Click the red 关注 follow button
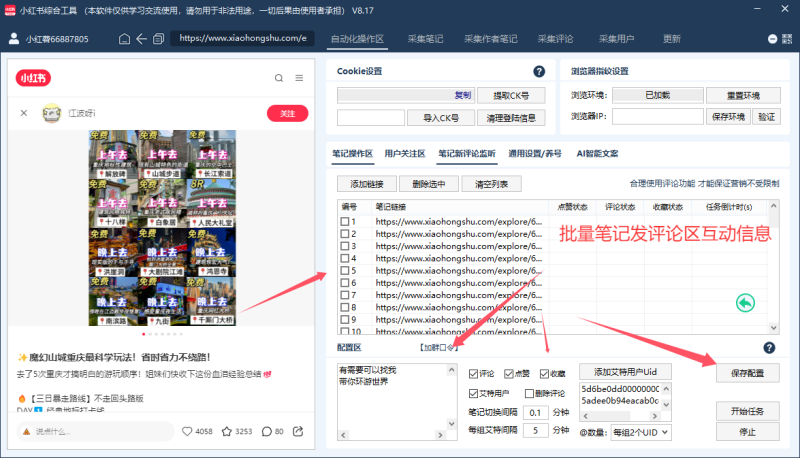 [x=287, y=113]
